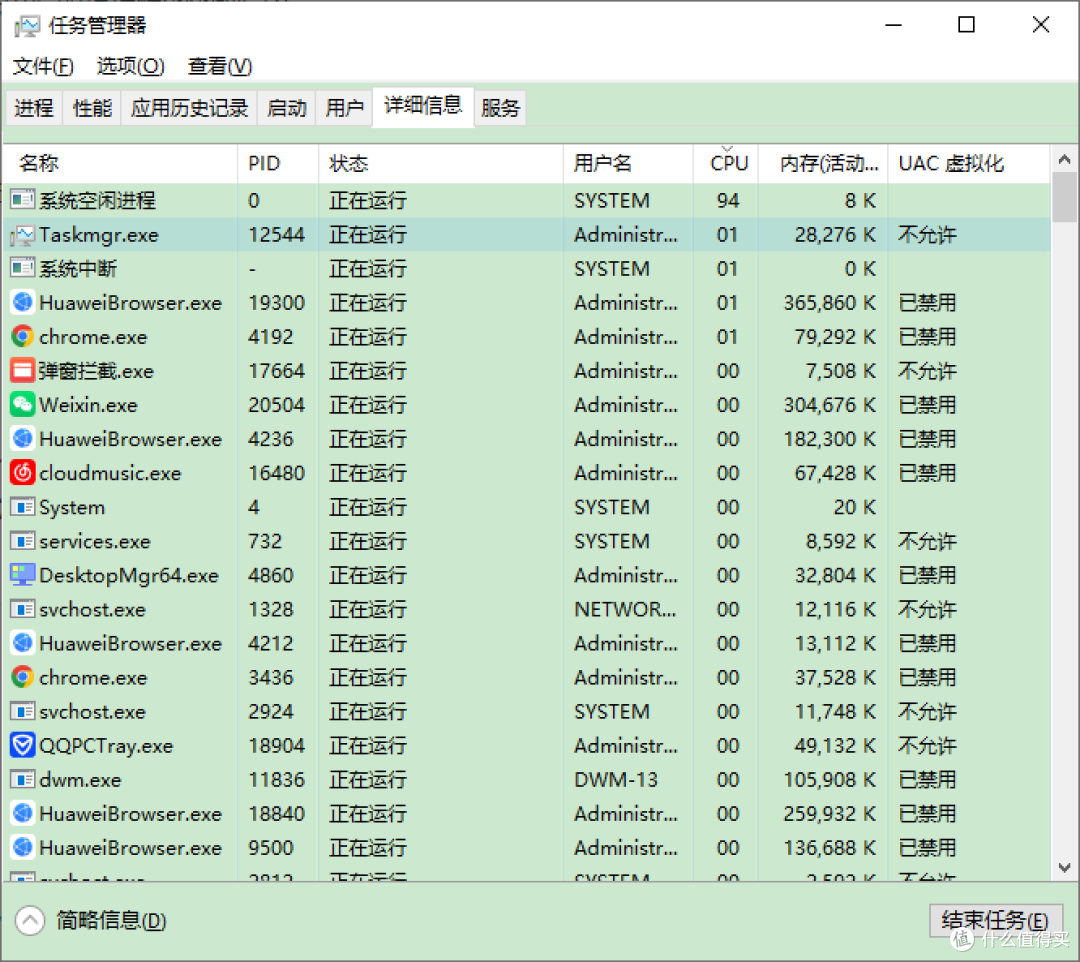Viewport: 1080px width, 962px height.
Task: Select PID value 12544
Action: click(x=276, y=235)
